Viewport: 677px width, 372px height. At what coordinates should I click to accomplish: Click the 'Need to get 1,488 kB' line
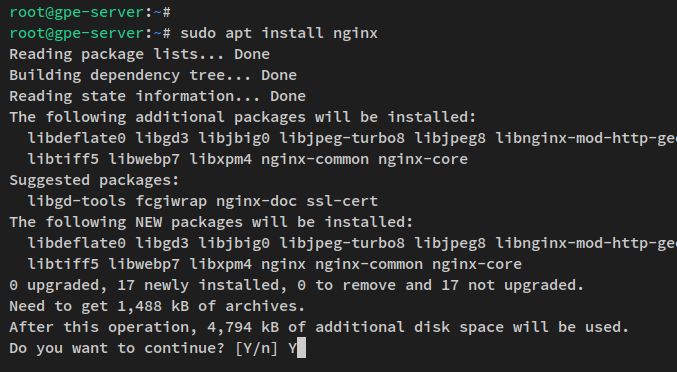(x=157, y=306)
